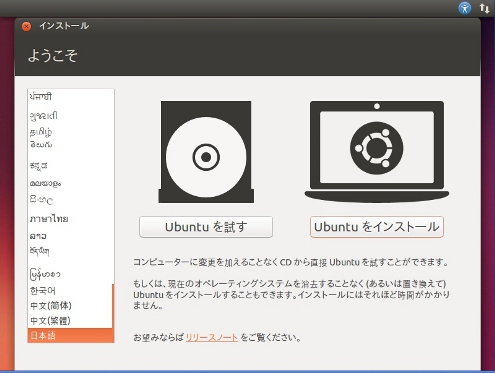Select the Burmese language entry
This screenshot has width=495, height=373.
coord(70,274)
